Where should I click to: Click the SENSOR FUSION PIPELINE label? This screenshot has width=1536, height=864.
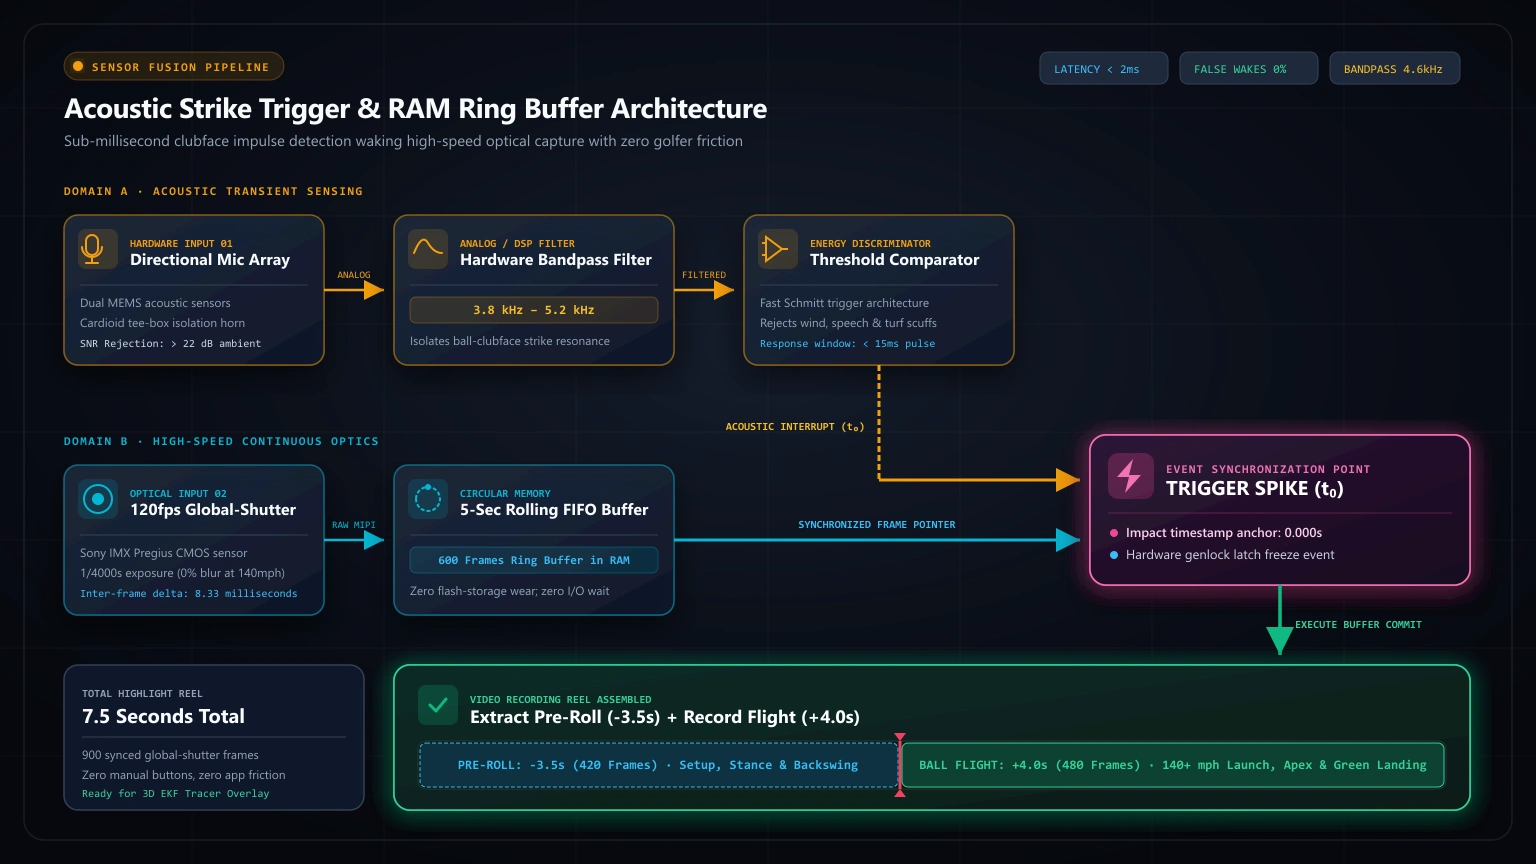tap(180, 67)
